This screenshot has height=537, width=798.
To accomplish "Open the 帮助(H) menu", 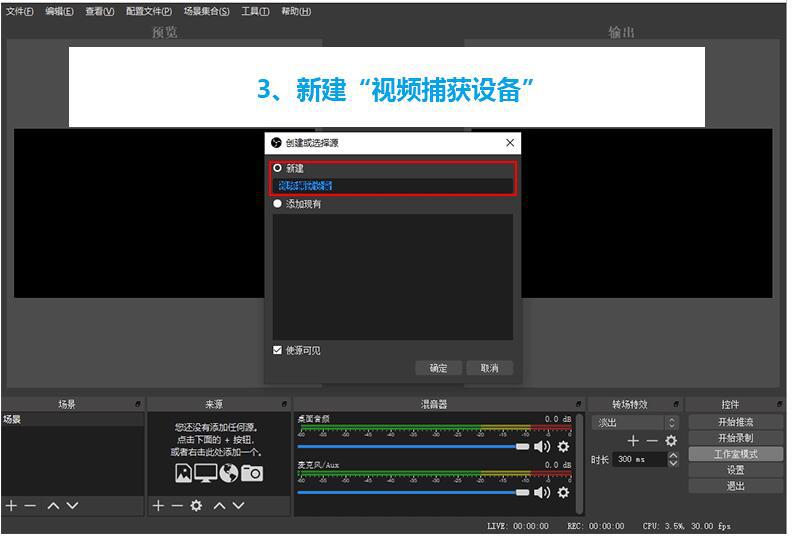I will 296,11.
